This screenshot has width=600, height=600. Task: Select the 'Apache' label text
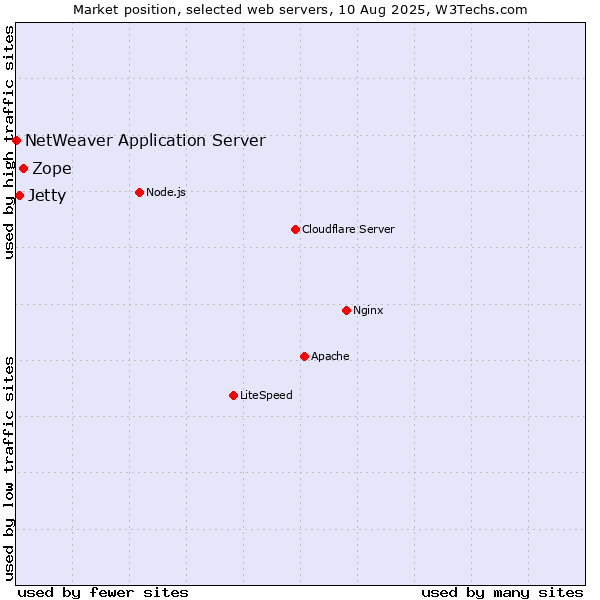(x=330, y=356)
